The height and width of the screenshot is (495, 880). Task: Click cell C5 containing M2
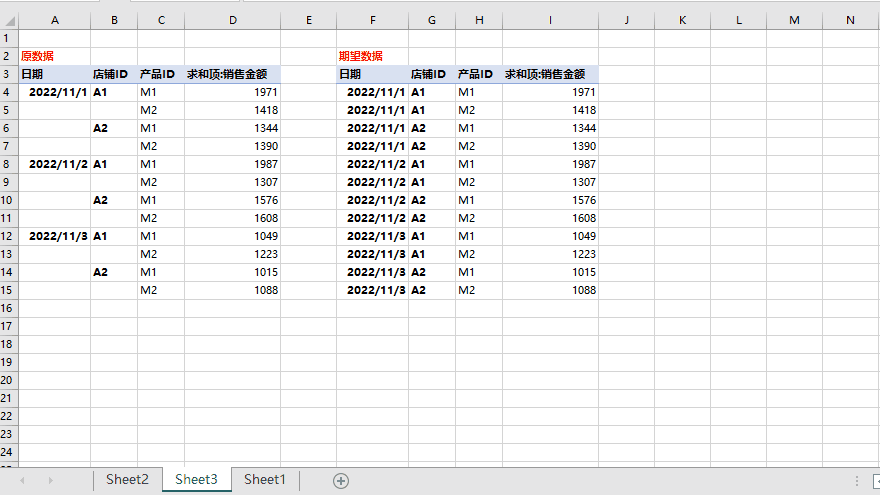[x=161, y=110]
